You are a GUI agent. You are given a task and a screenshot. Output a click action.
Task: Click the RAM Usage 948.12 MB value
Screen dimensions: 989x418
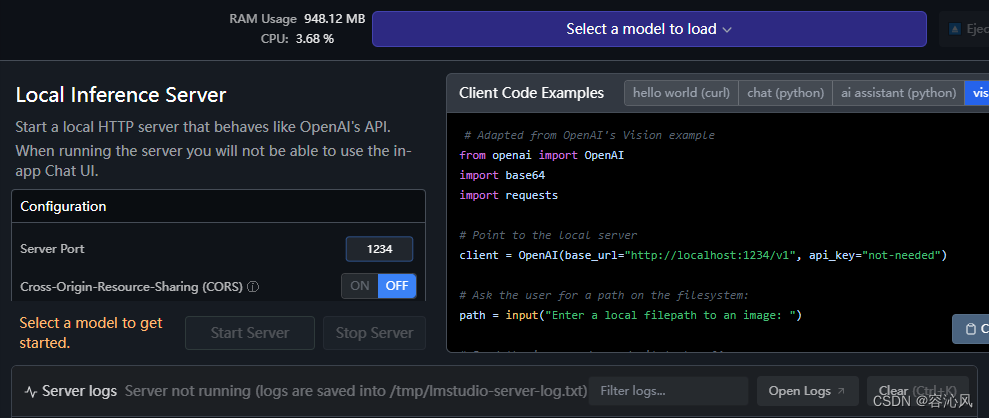(334, 19)
